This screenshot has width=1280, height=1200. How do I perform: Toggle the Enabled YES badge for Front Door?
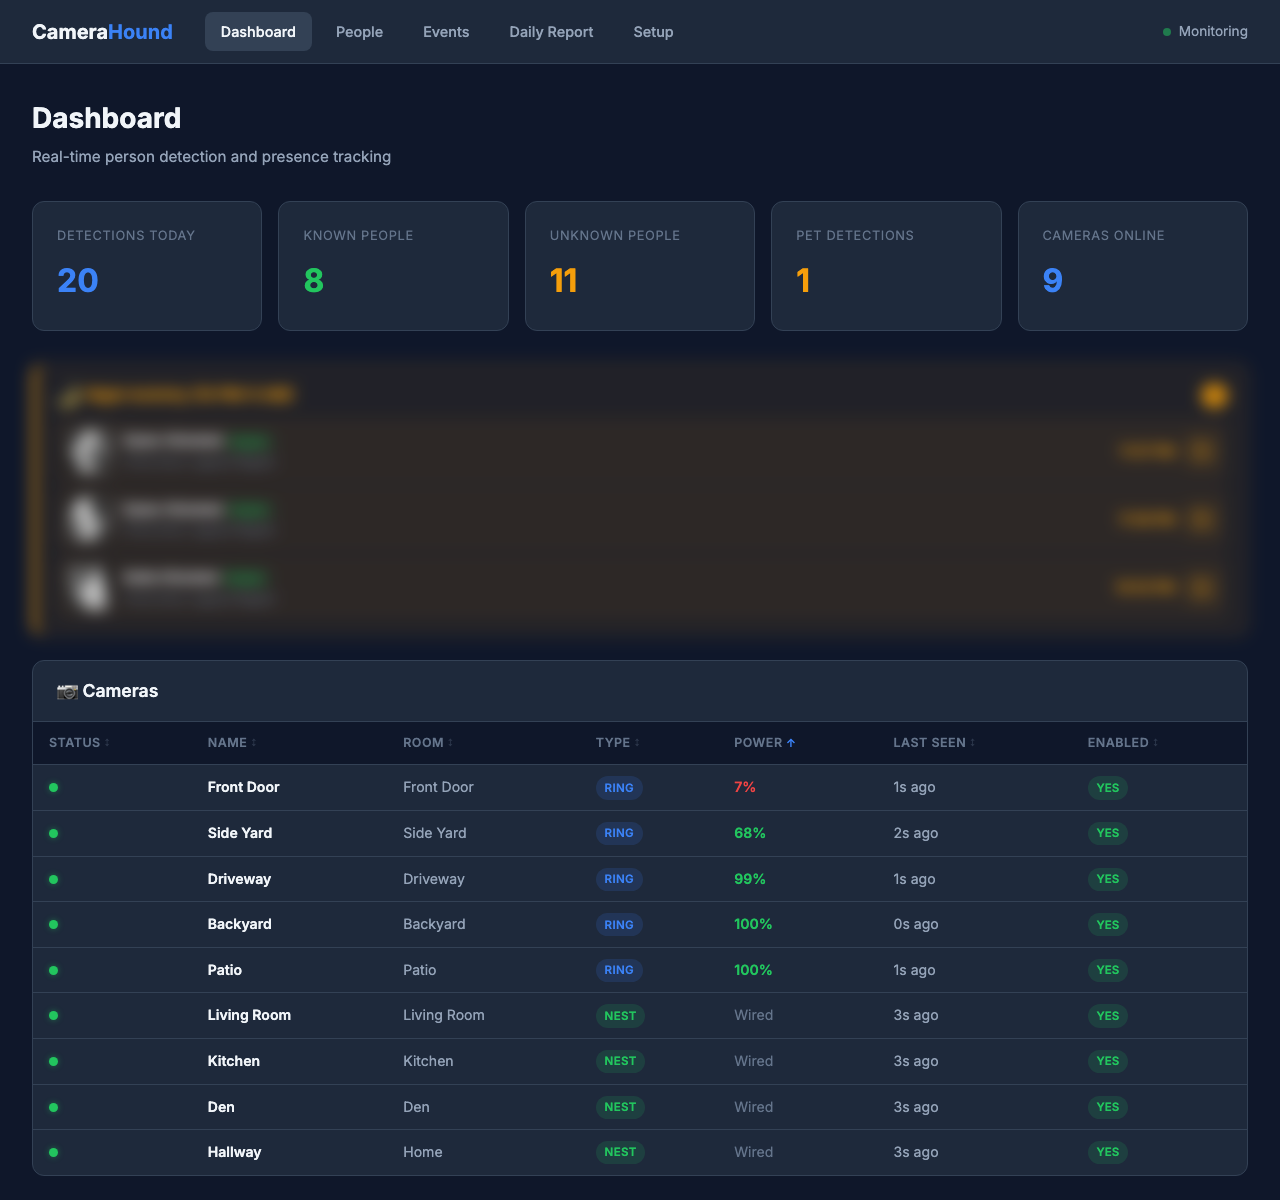(x=1107, y=788)
